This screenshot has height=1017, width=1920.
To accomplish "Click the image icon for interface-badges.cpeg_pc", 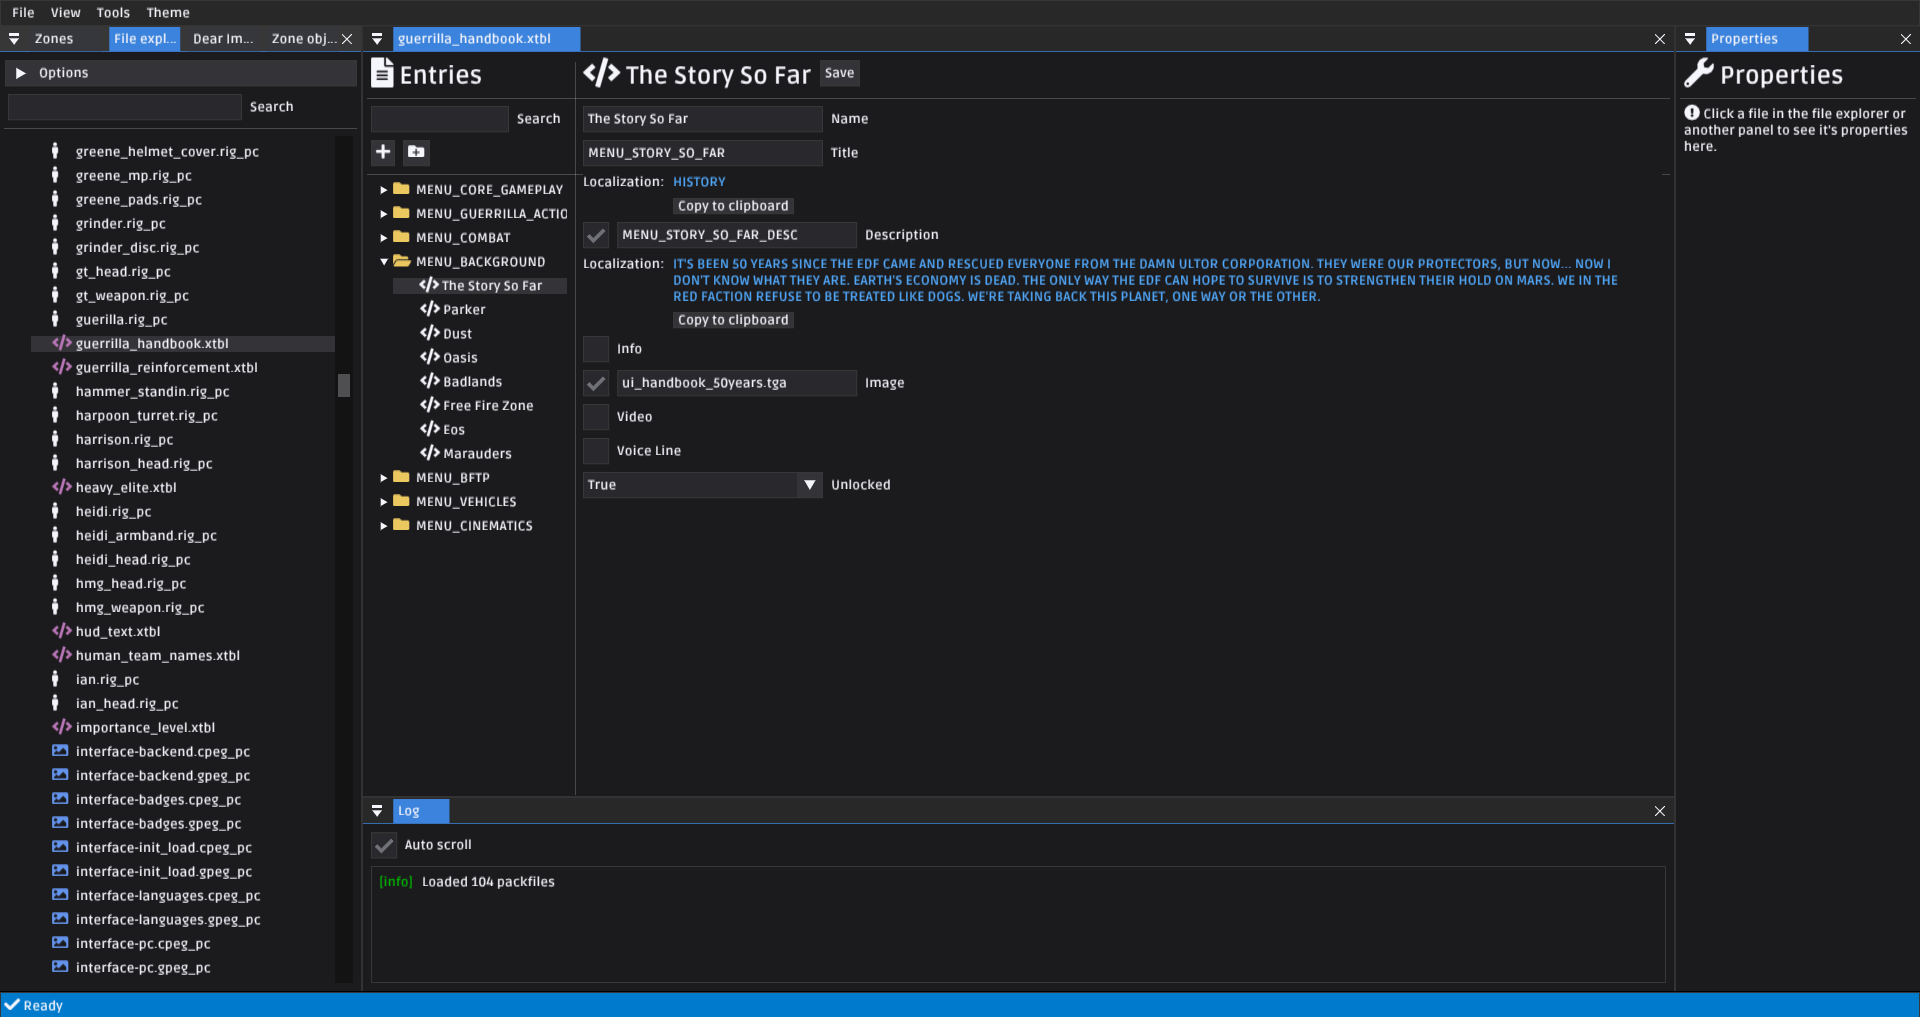I will [x=60, y=800].
